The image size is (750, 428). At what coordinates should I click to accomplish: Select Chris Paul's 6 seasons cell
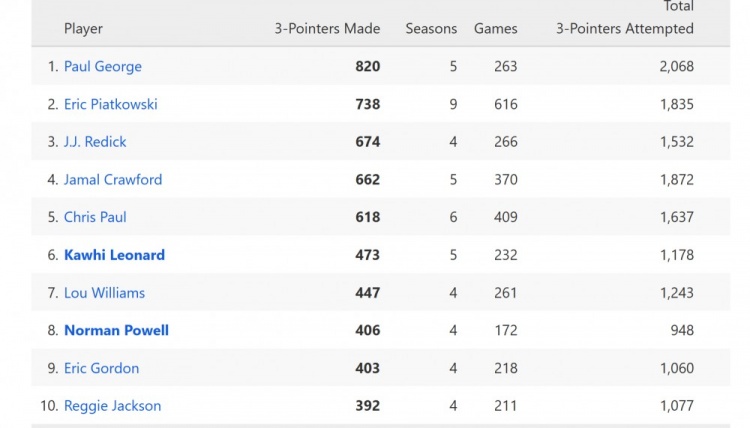453,217
